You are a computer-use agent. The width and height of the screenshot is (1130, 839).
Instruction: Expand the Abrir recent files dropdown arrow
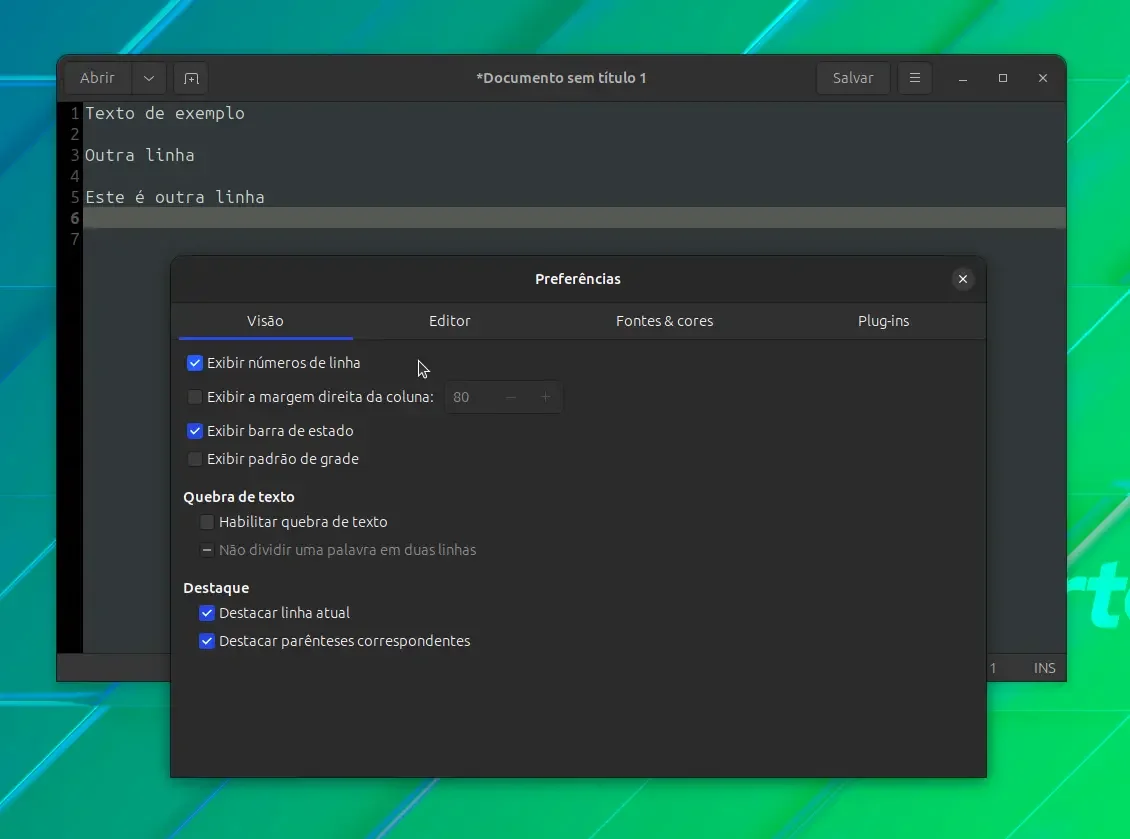tap(148, 78)
